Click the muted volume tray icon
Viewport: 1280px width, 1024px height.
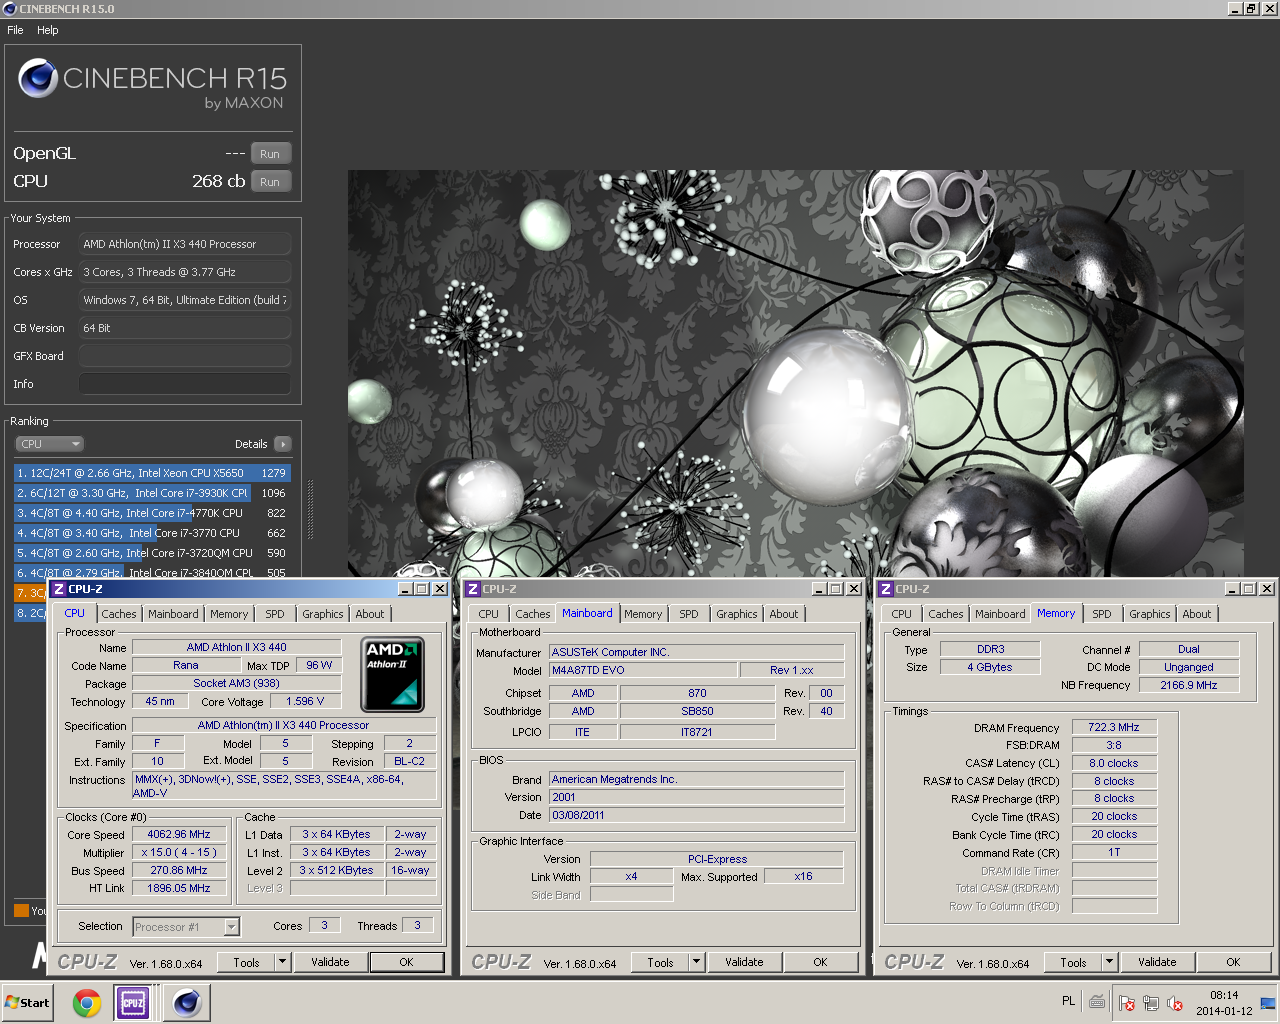1175,1003
